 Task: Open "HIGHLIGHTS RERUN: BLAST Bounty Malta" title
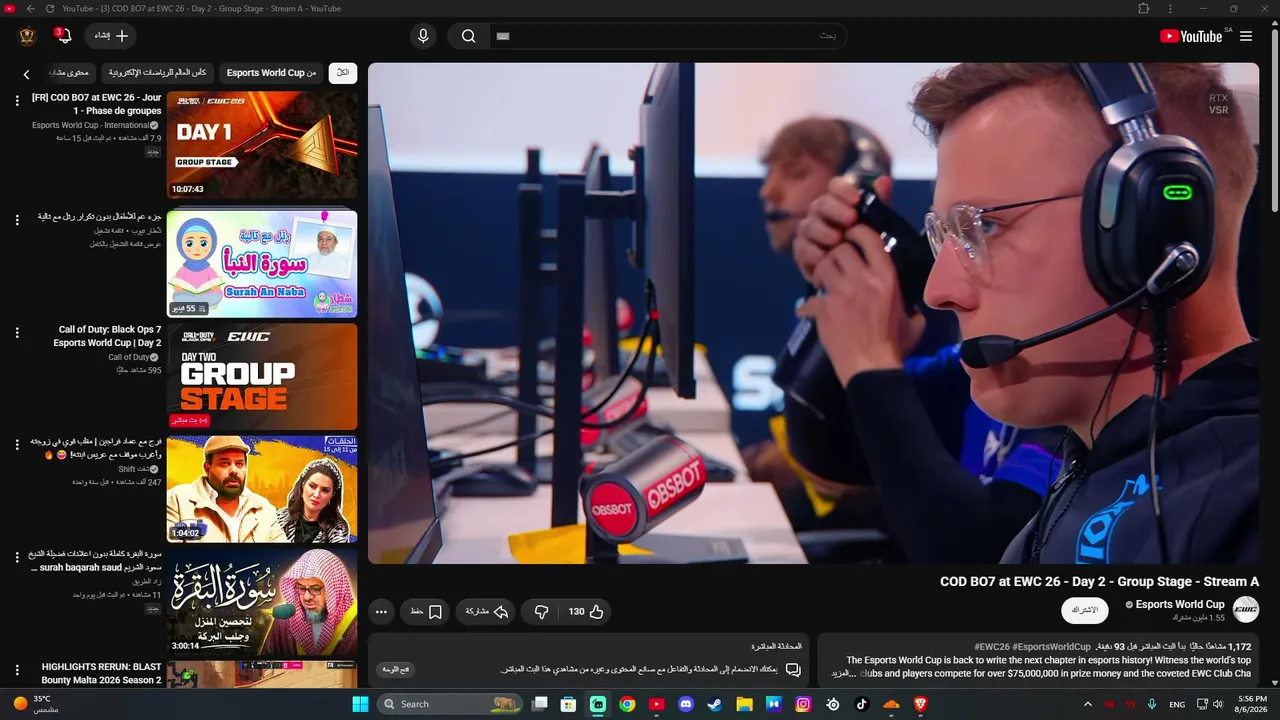point(101,673)
